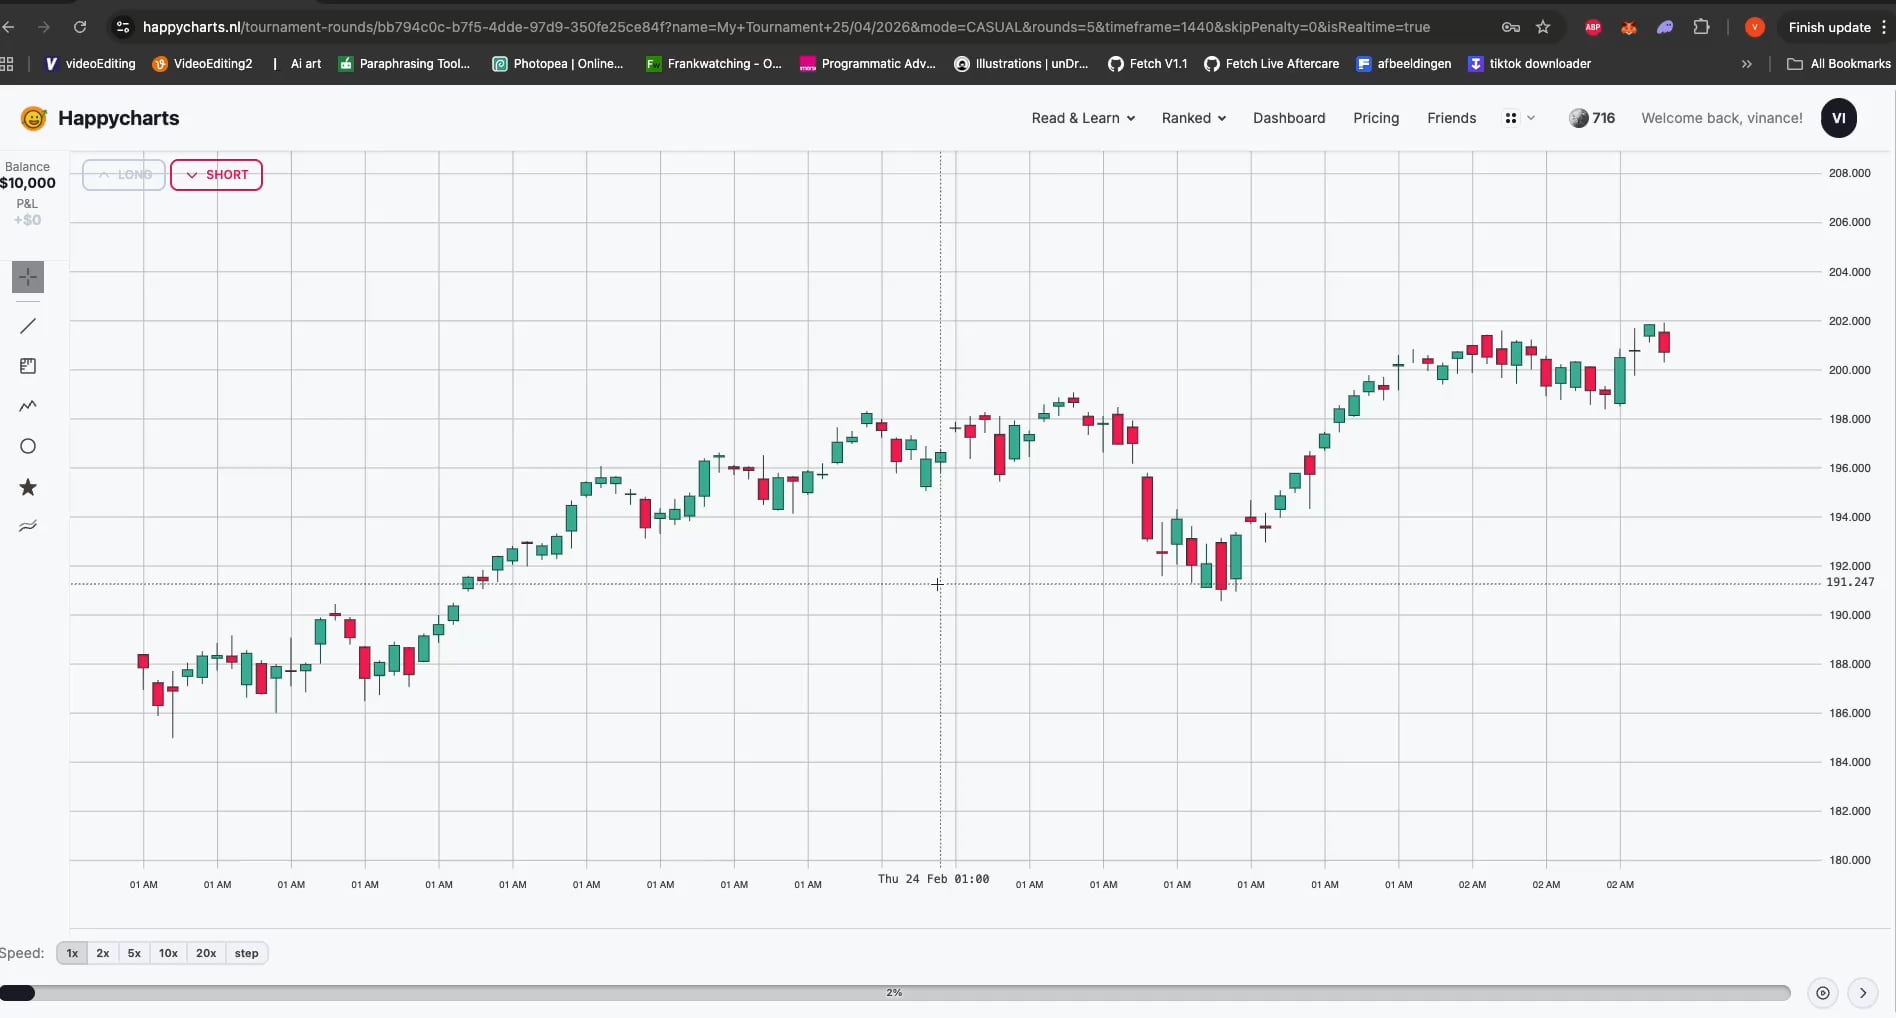
Task: Switch playback speed to 10x
Action: [168, 953]
